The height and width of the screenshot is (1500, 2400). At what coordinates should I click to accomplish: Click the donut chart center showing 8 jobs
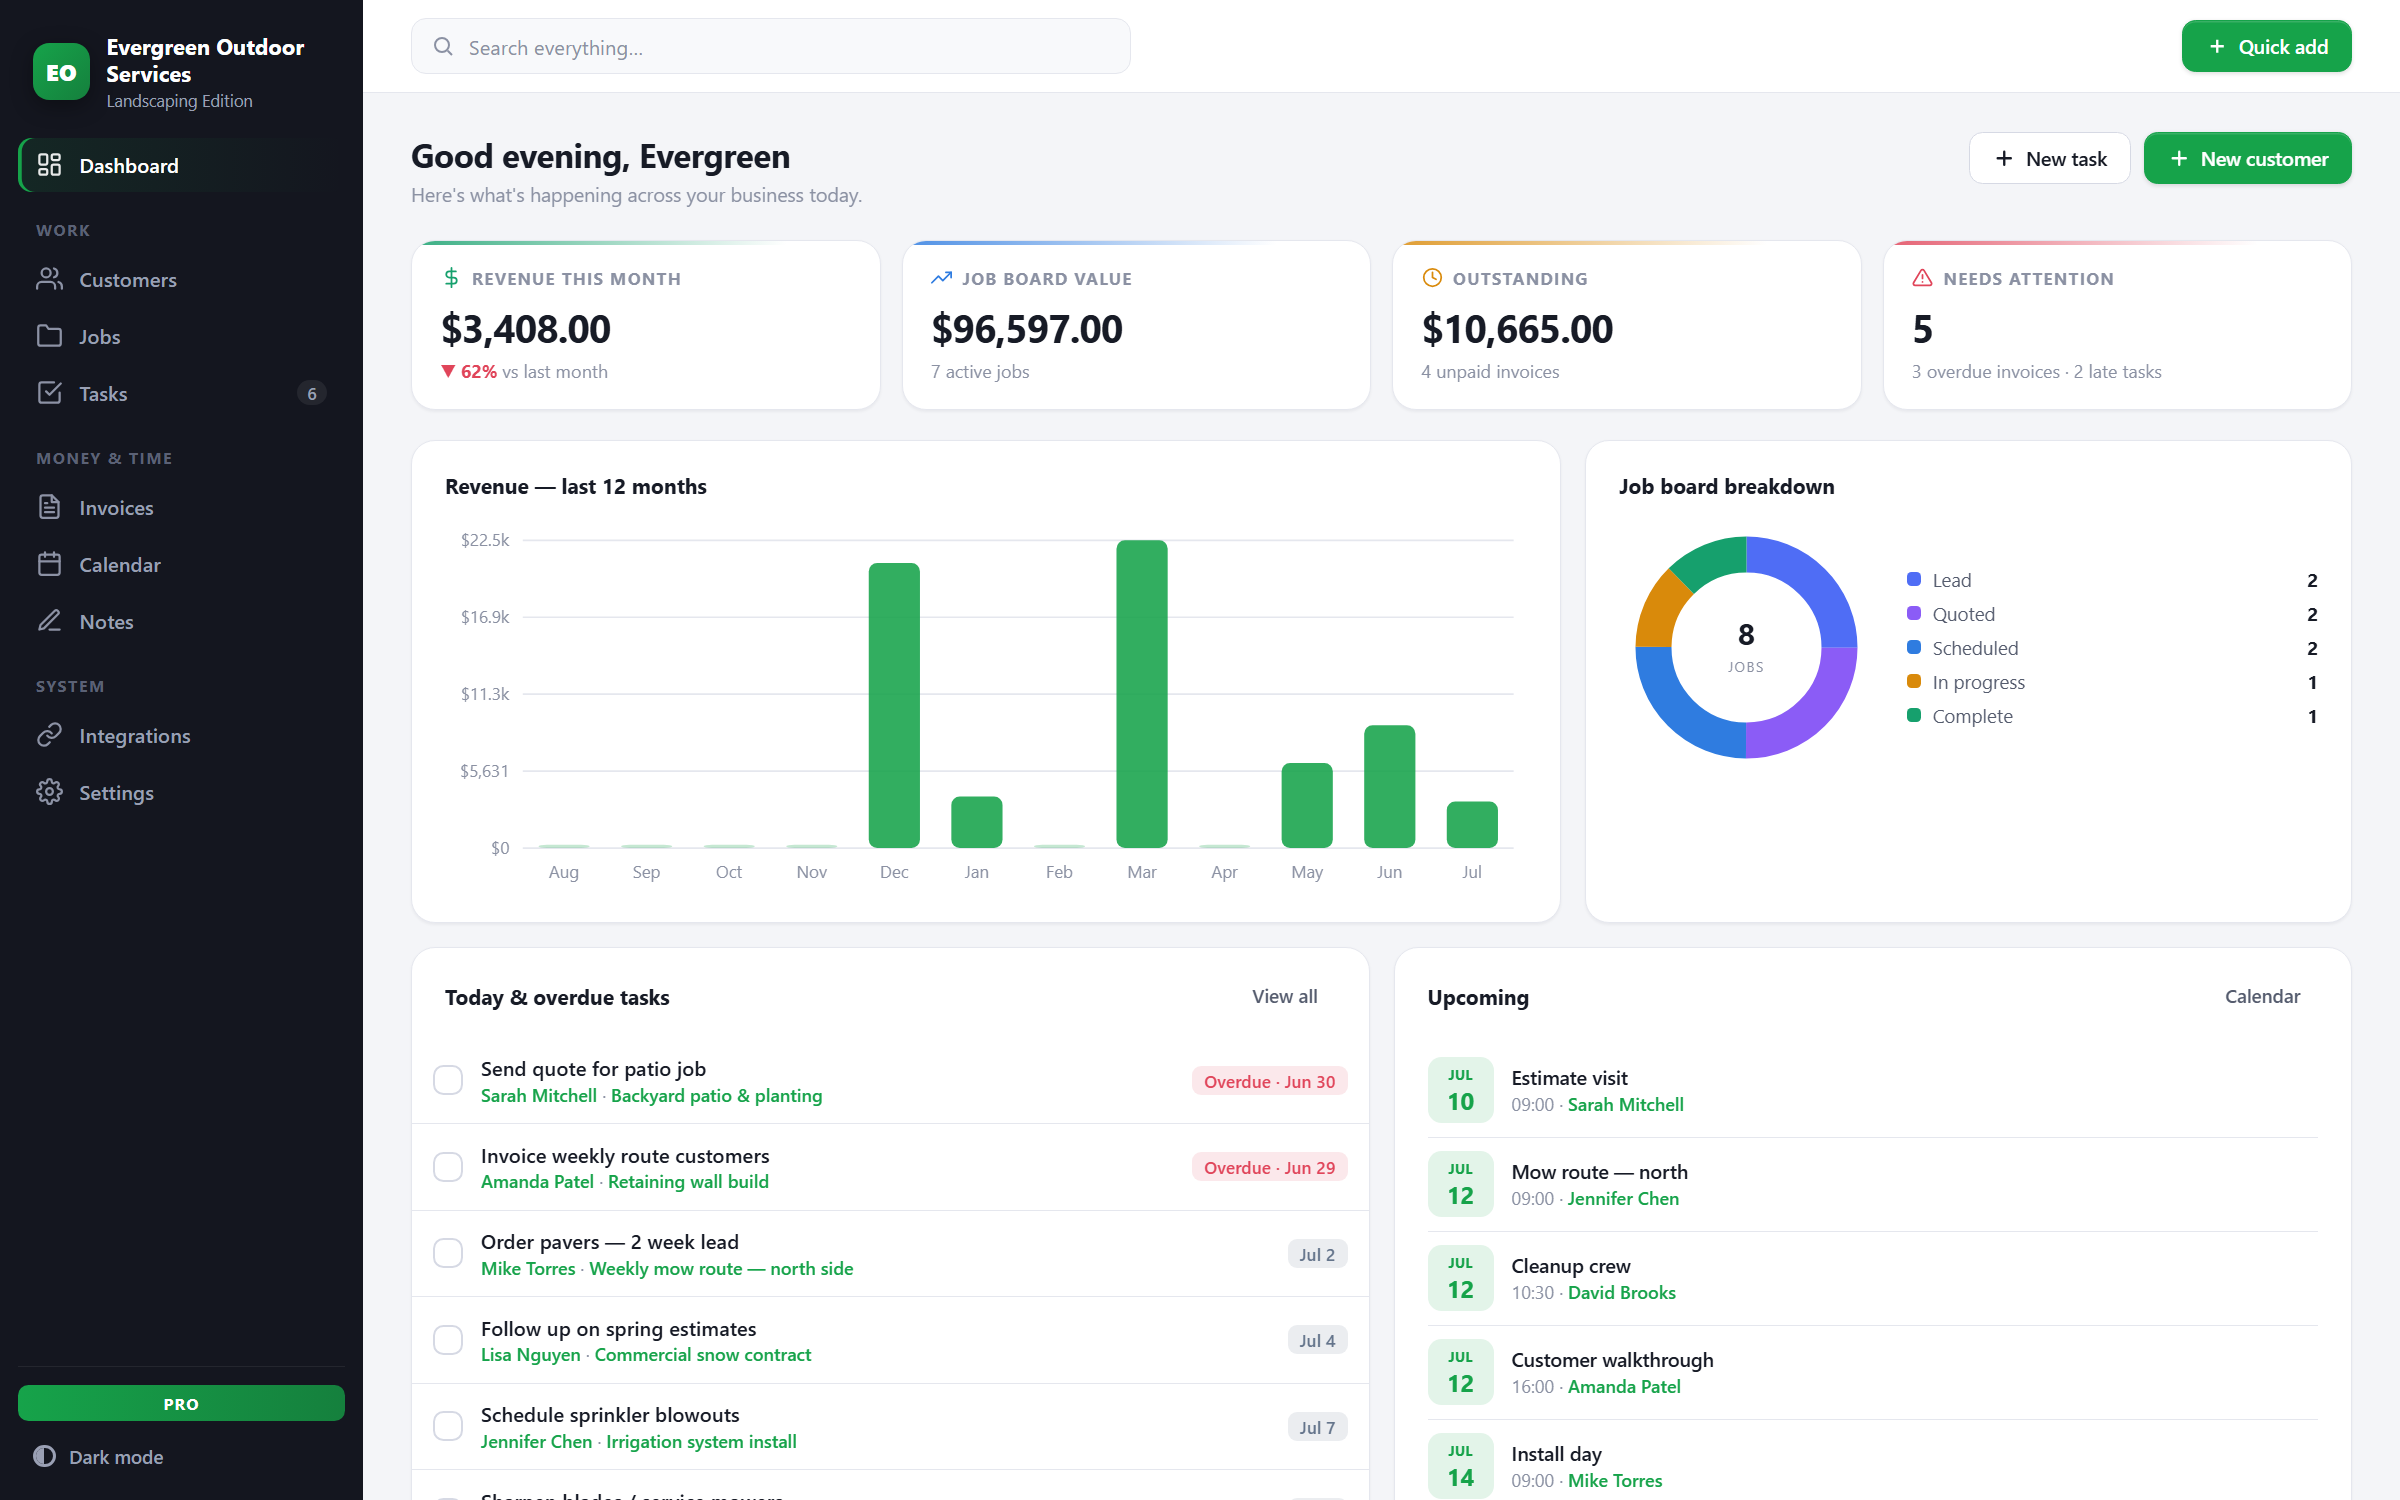click(x=1746, y=646)
